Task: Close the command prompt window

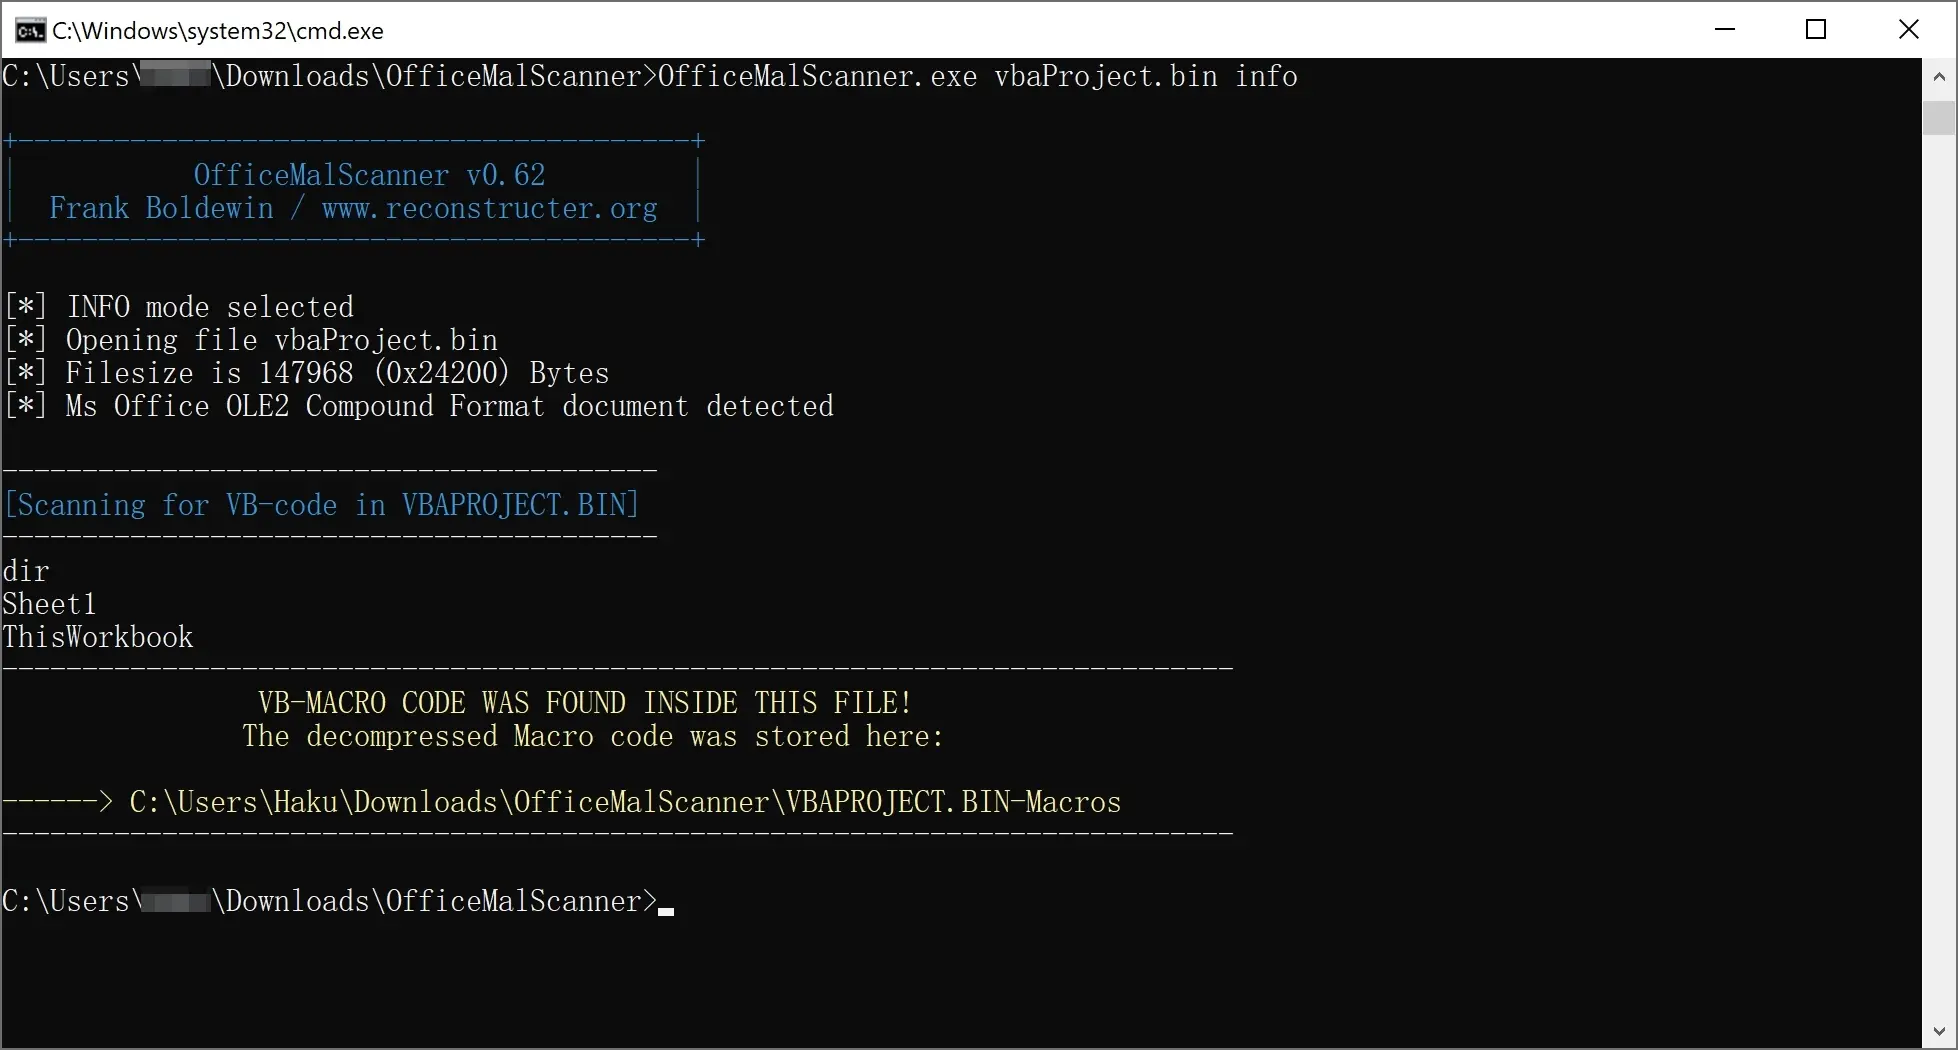Action: click(x=1908, y=30)
